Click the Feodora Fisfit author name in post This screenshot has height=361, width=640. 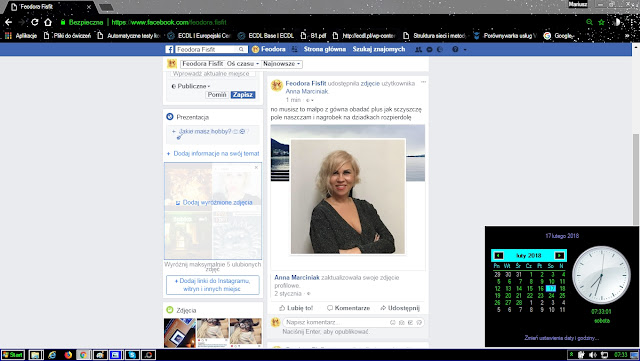pos(306,83)
